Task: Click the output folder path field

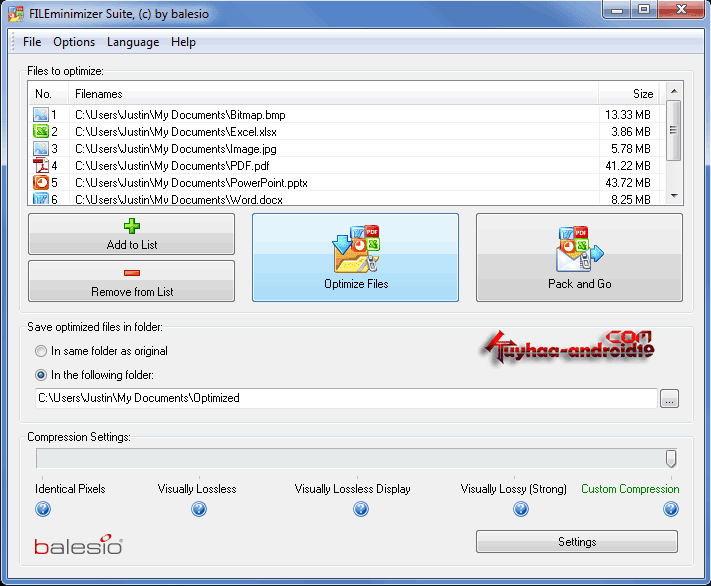Action: tap(346, 398)
